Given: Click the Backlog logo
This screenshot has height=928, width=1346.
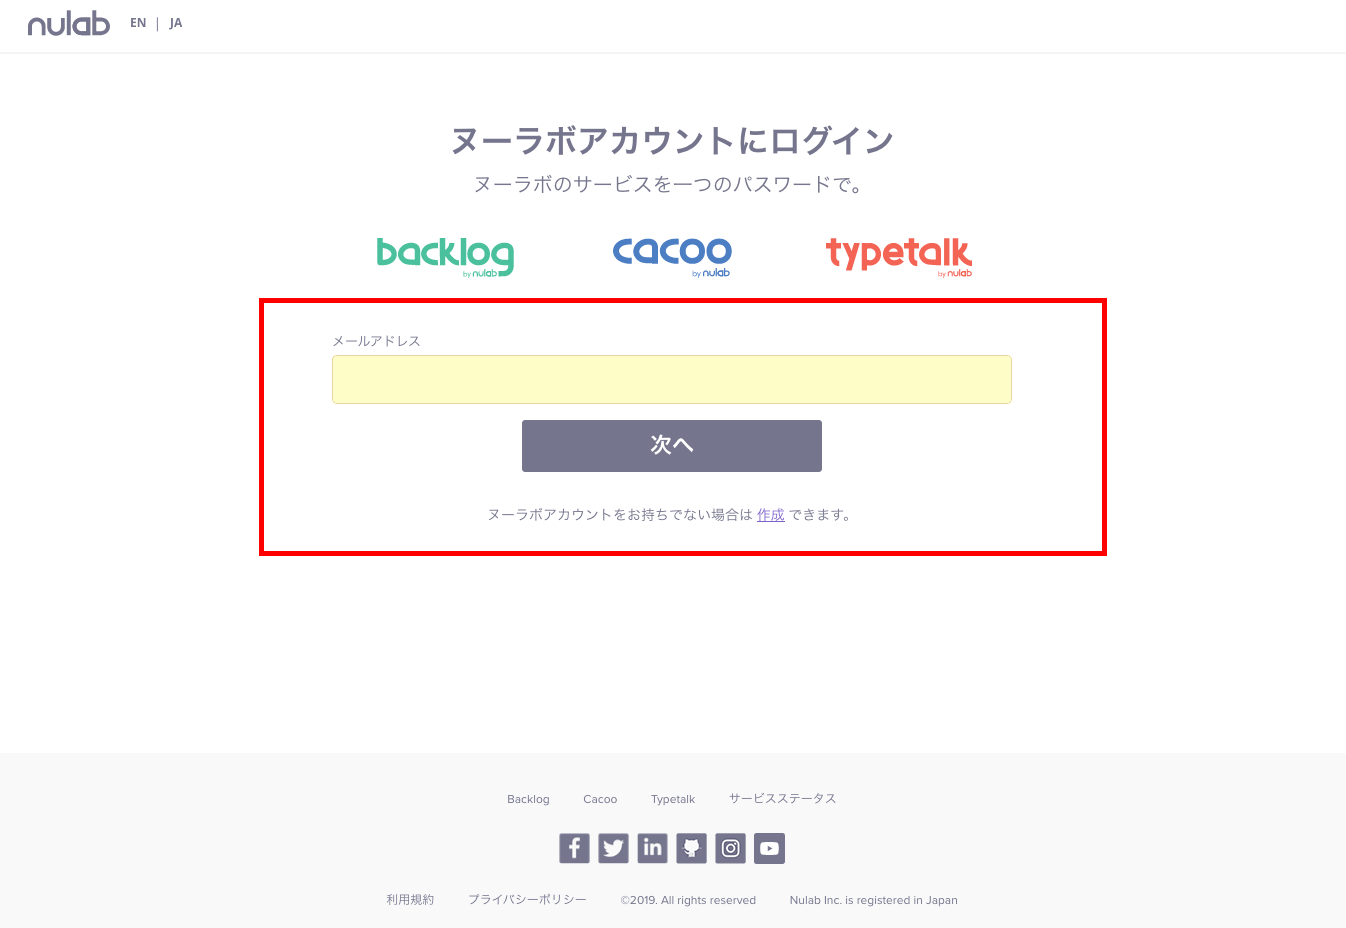Looking at the screenshot, I should pyautogui.click(x=445, y=256).
